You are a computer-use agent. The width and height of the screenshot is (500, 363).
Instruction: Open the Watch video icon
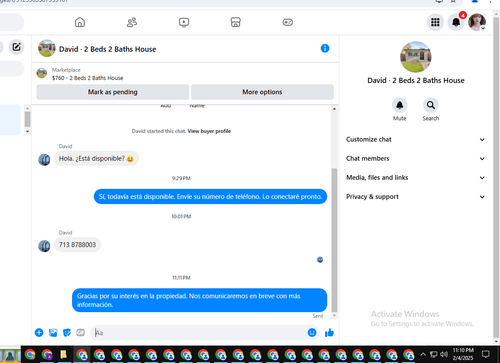(x=184, y=22)
